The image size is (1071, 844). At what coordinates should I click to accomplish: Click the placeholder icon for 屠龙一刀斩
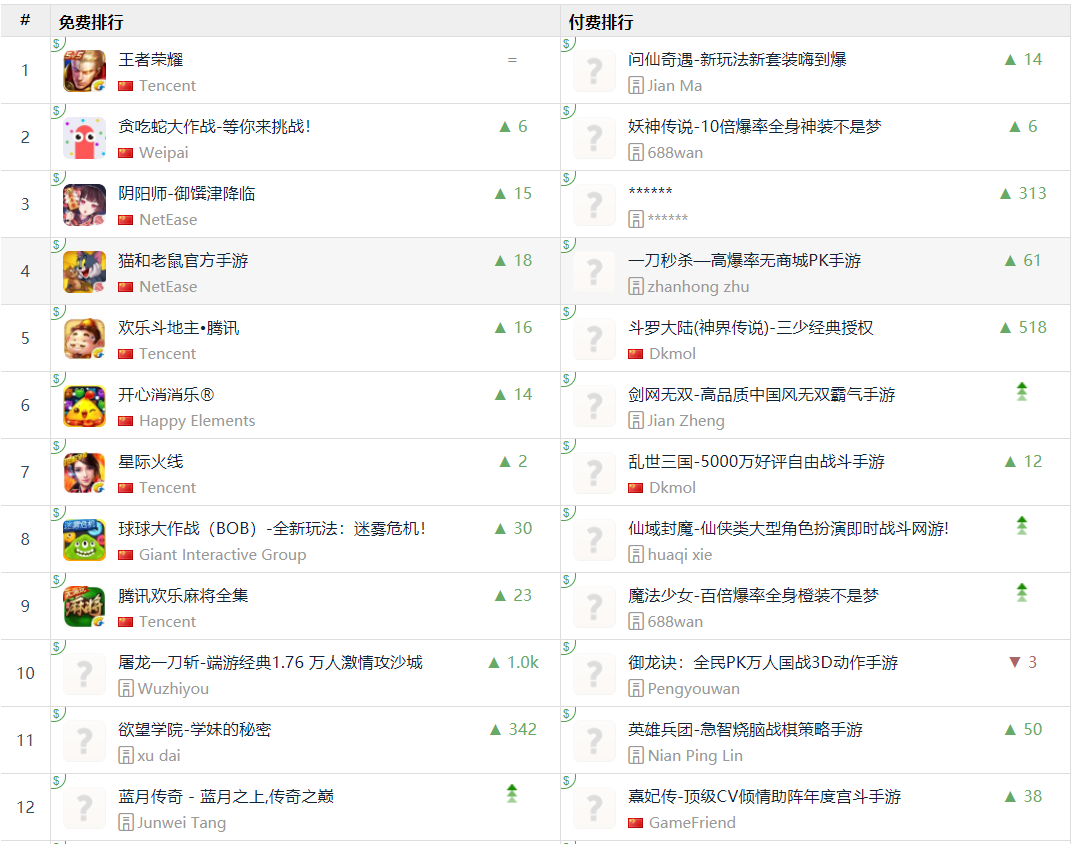[x=84, y=674]
